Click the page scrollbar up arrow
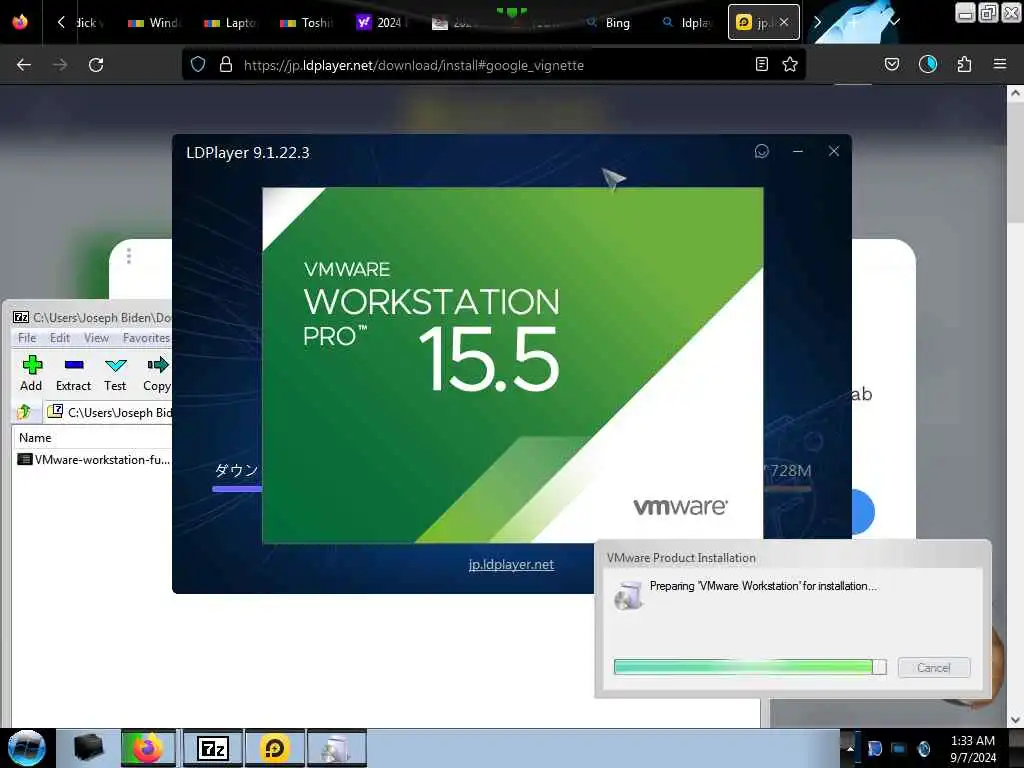The height and width of the screenshot is (768, 1024). pos(1015,93)
